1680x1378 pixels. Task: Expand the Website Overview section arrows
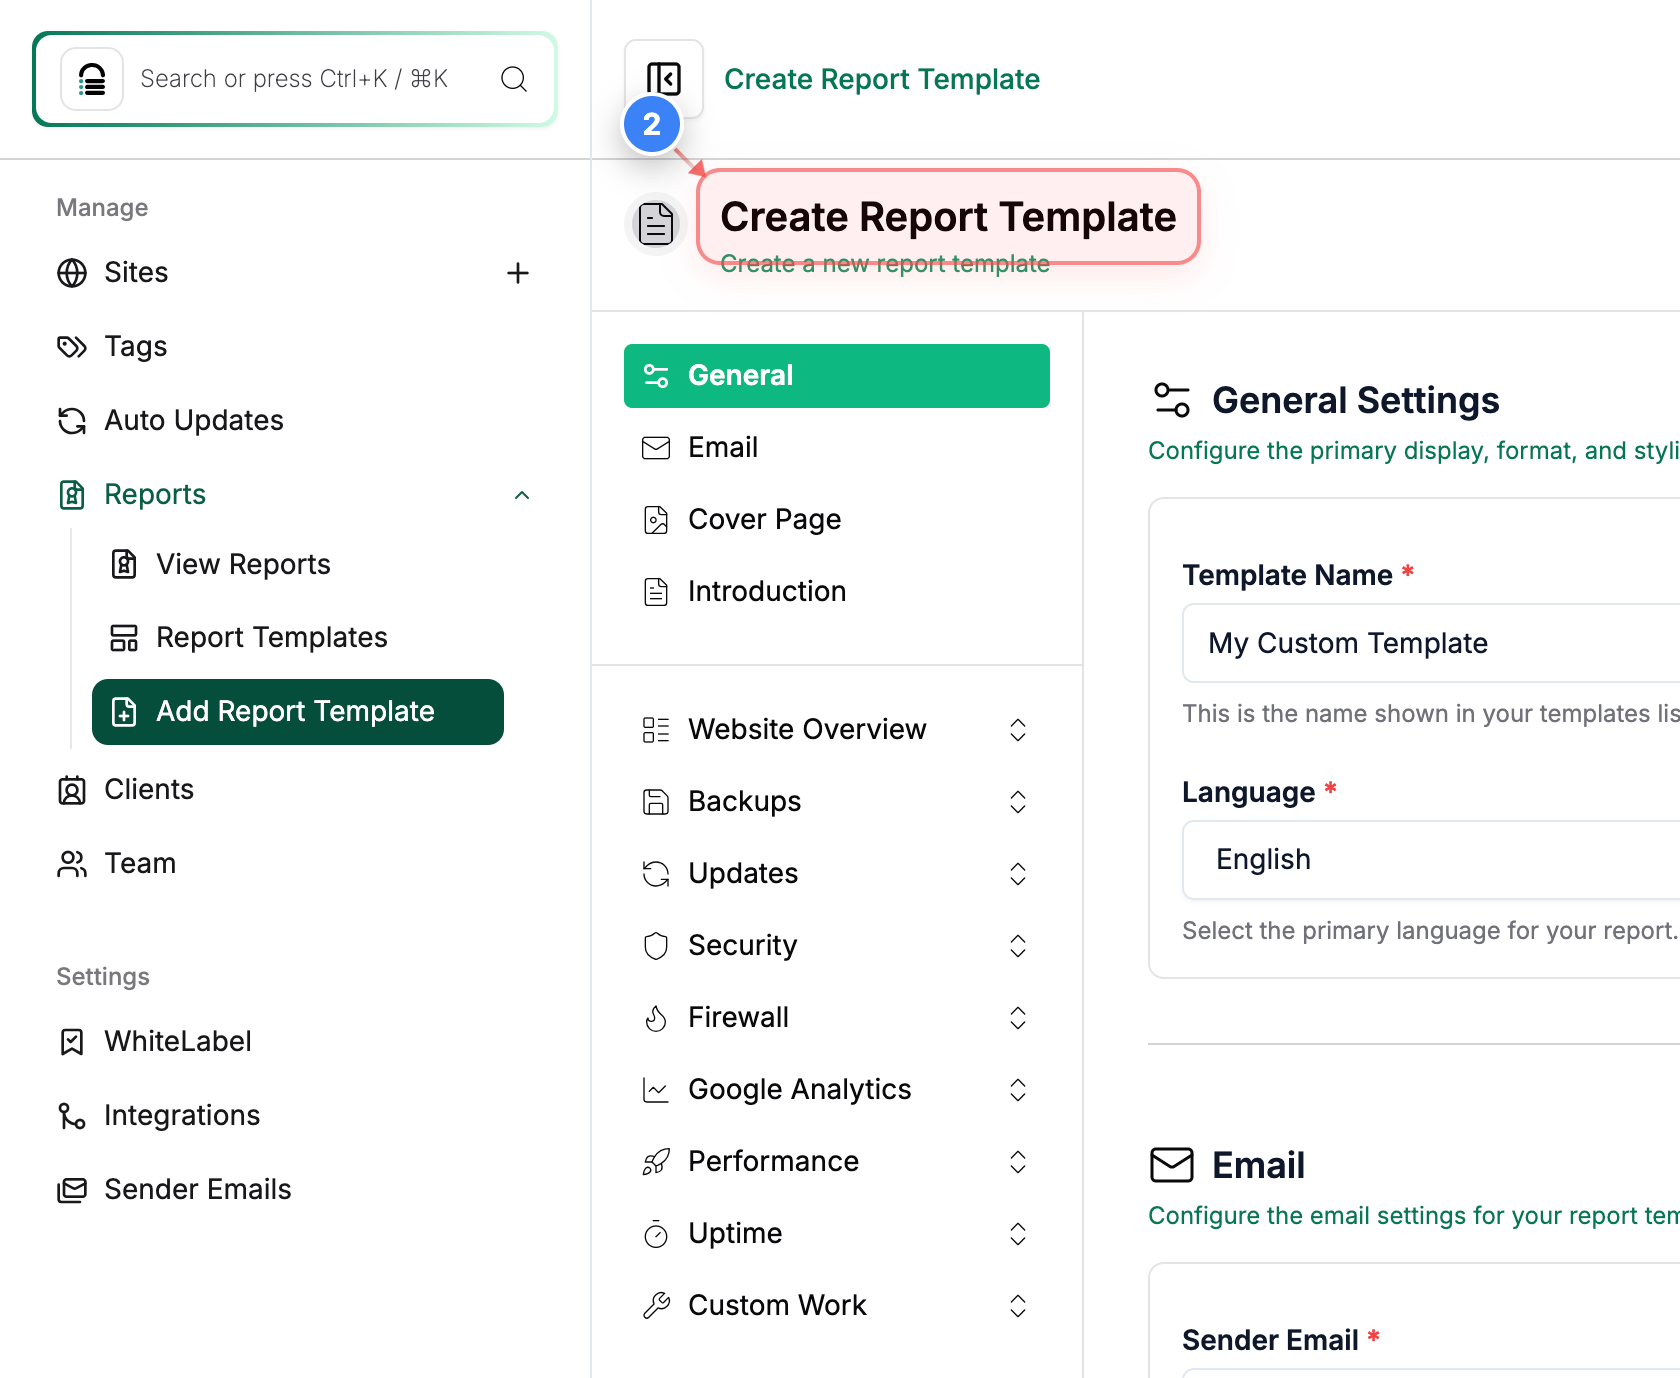[x=1018, y=730]
